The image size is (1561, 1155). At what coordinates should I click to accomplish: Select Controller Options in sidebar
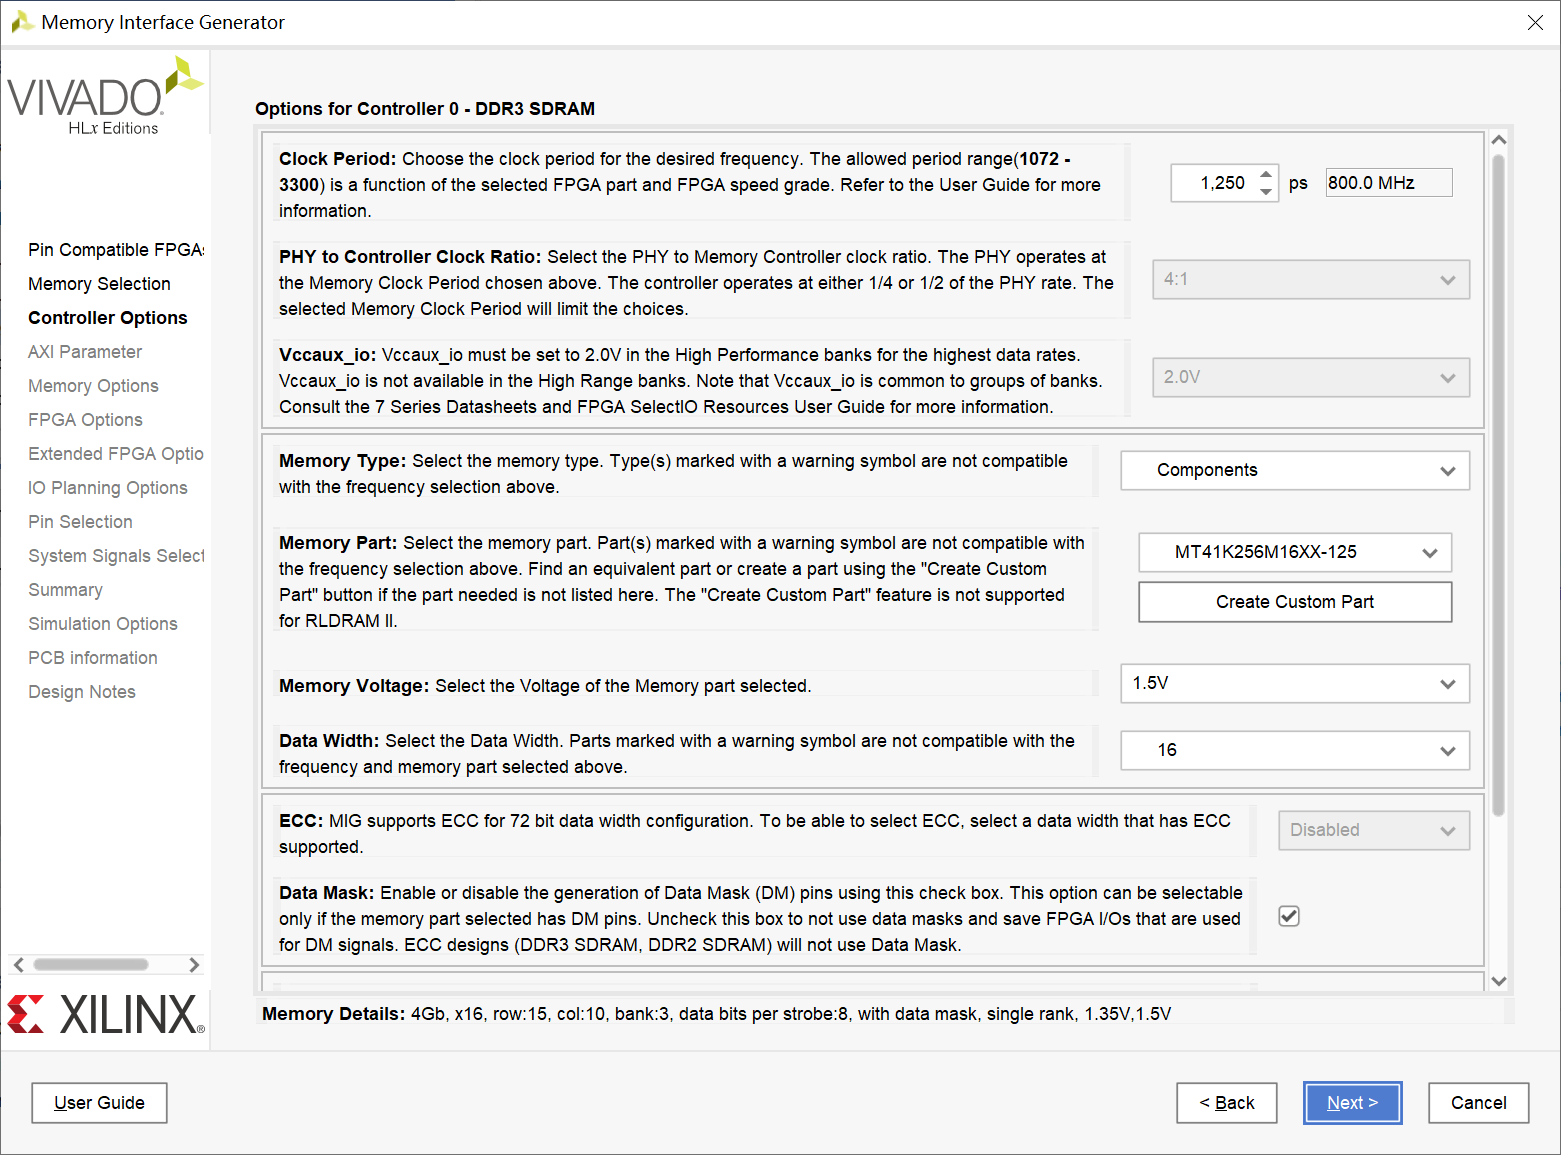tap(108, 318)
